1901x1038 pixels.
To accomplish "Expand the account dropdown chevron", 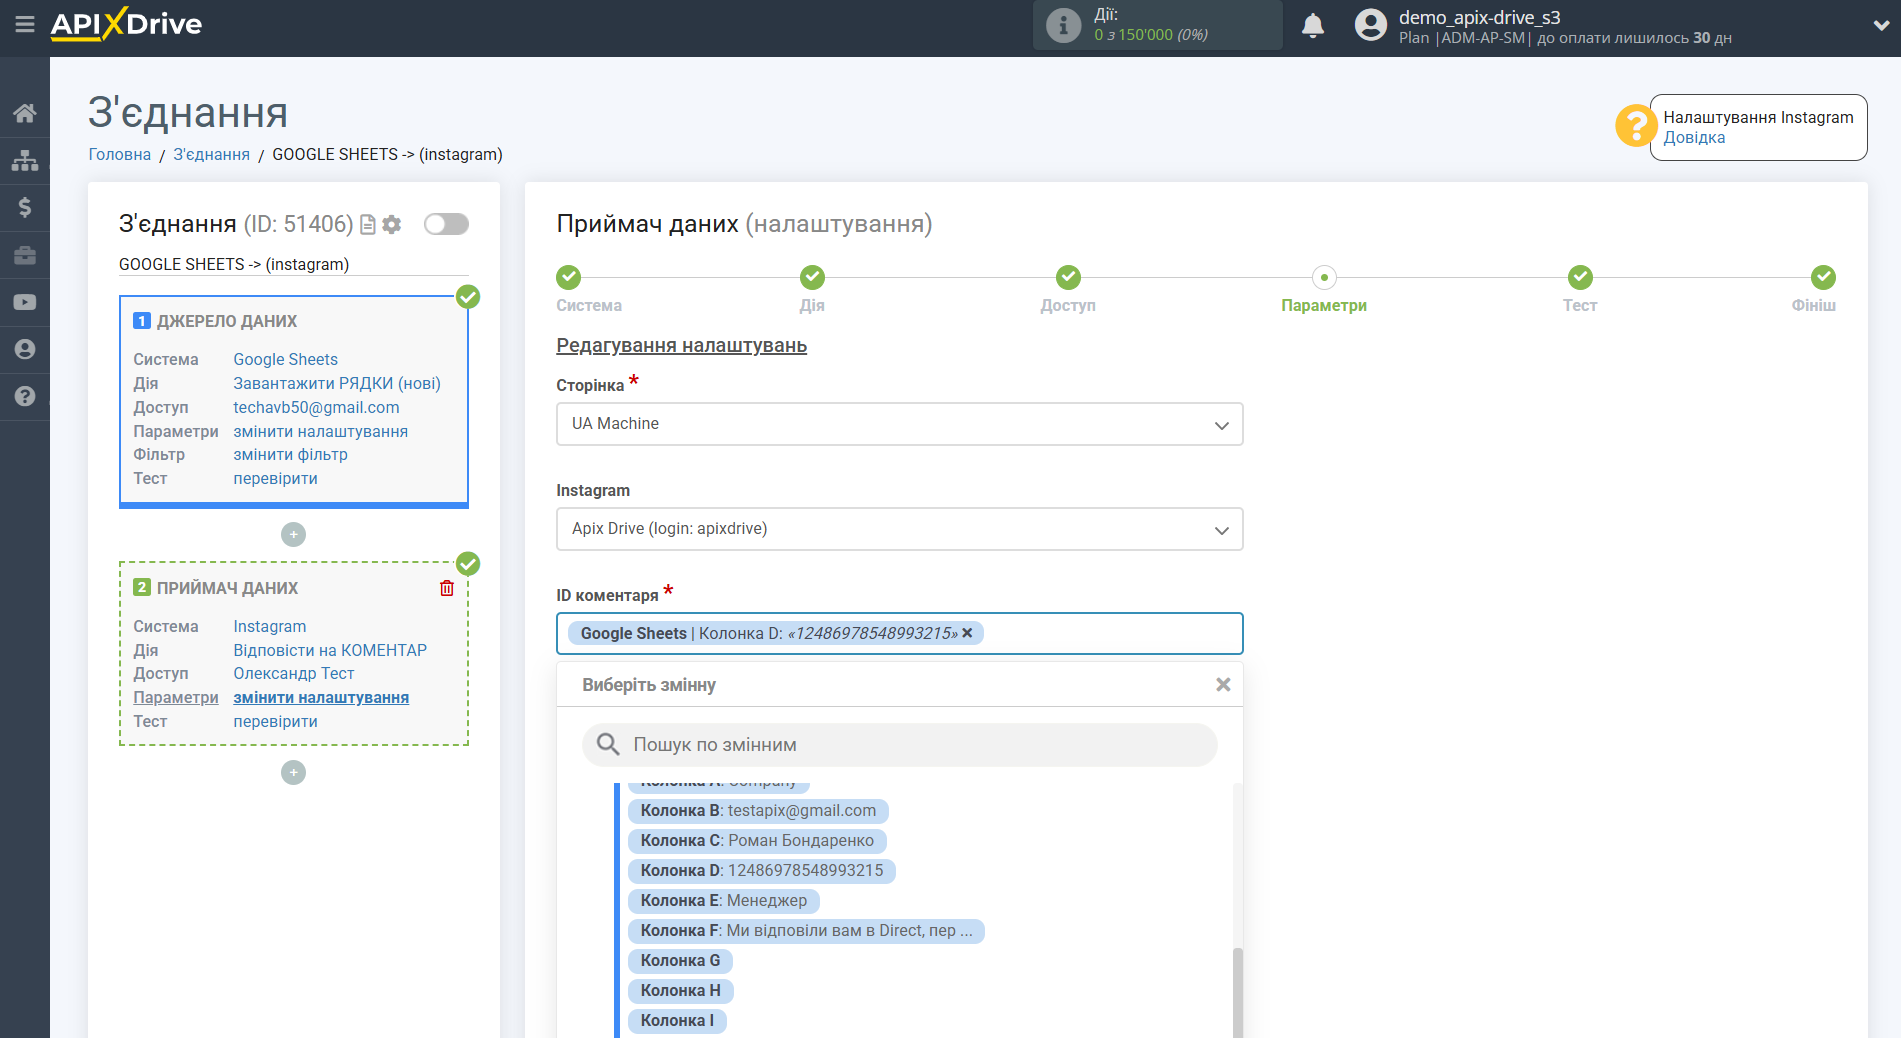I will (1881, 26).
